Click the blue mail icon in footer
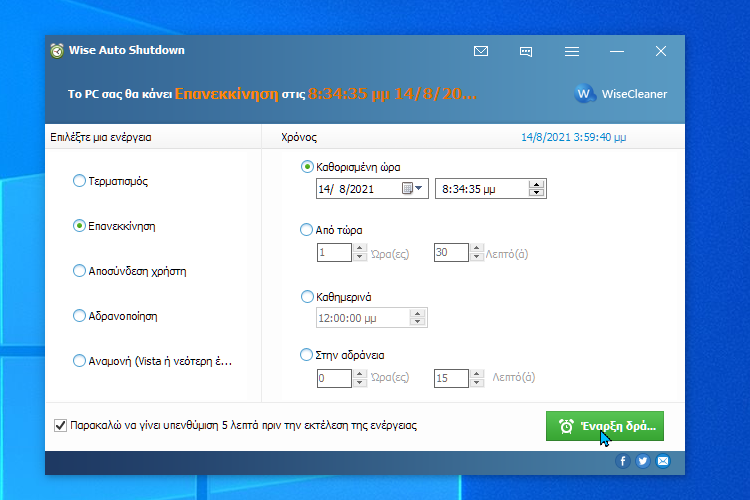This screenshot has width=750, height=500. pyautogui.click(x=662, y=461)
